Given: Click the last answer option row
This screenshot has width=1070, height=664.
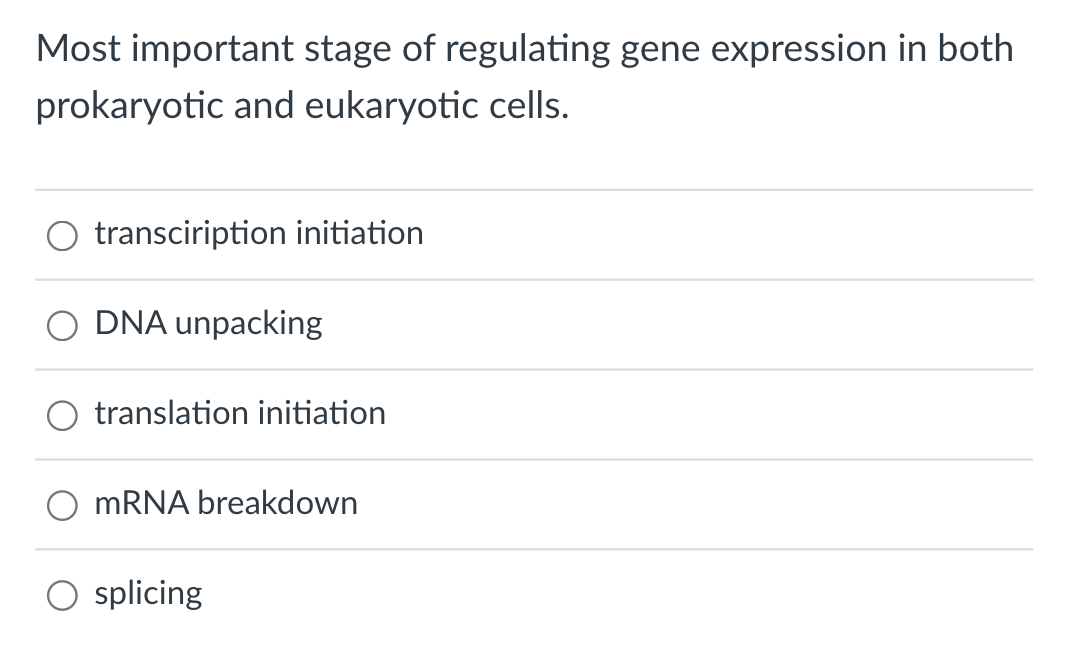Looking at the screenshot, I should (x=535, y=594).
